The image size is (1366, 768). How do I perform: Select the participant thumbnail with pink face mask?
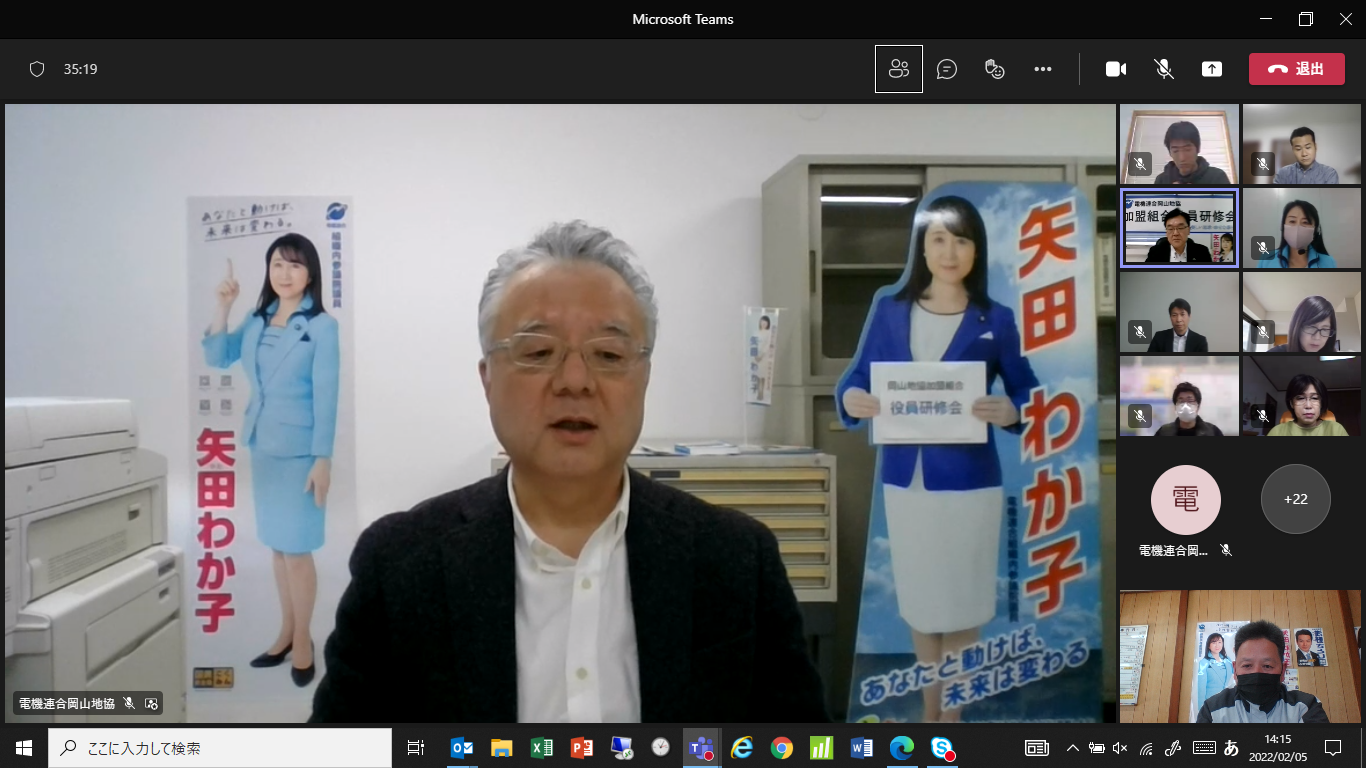click(x=1301, y=228)
